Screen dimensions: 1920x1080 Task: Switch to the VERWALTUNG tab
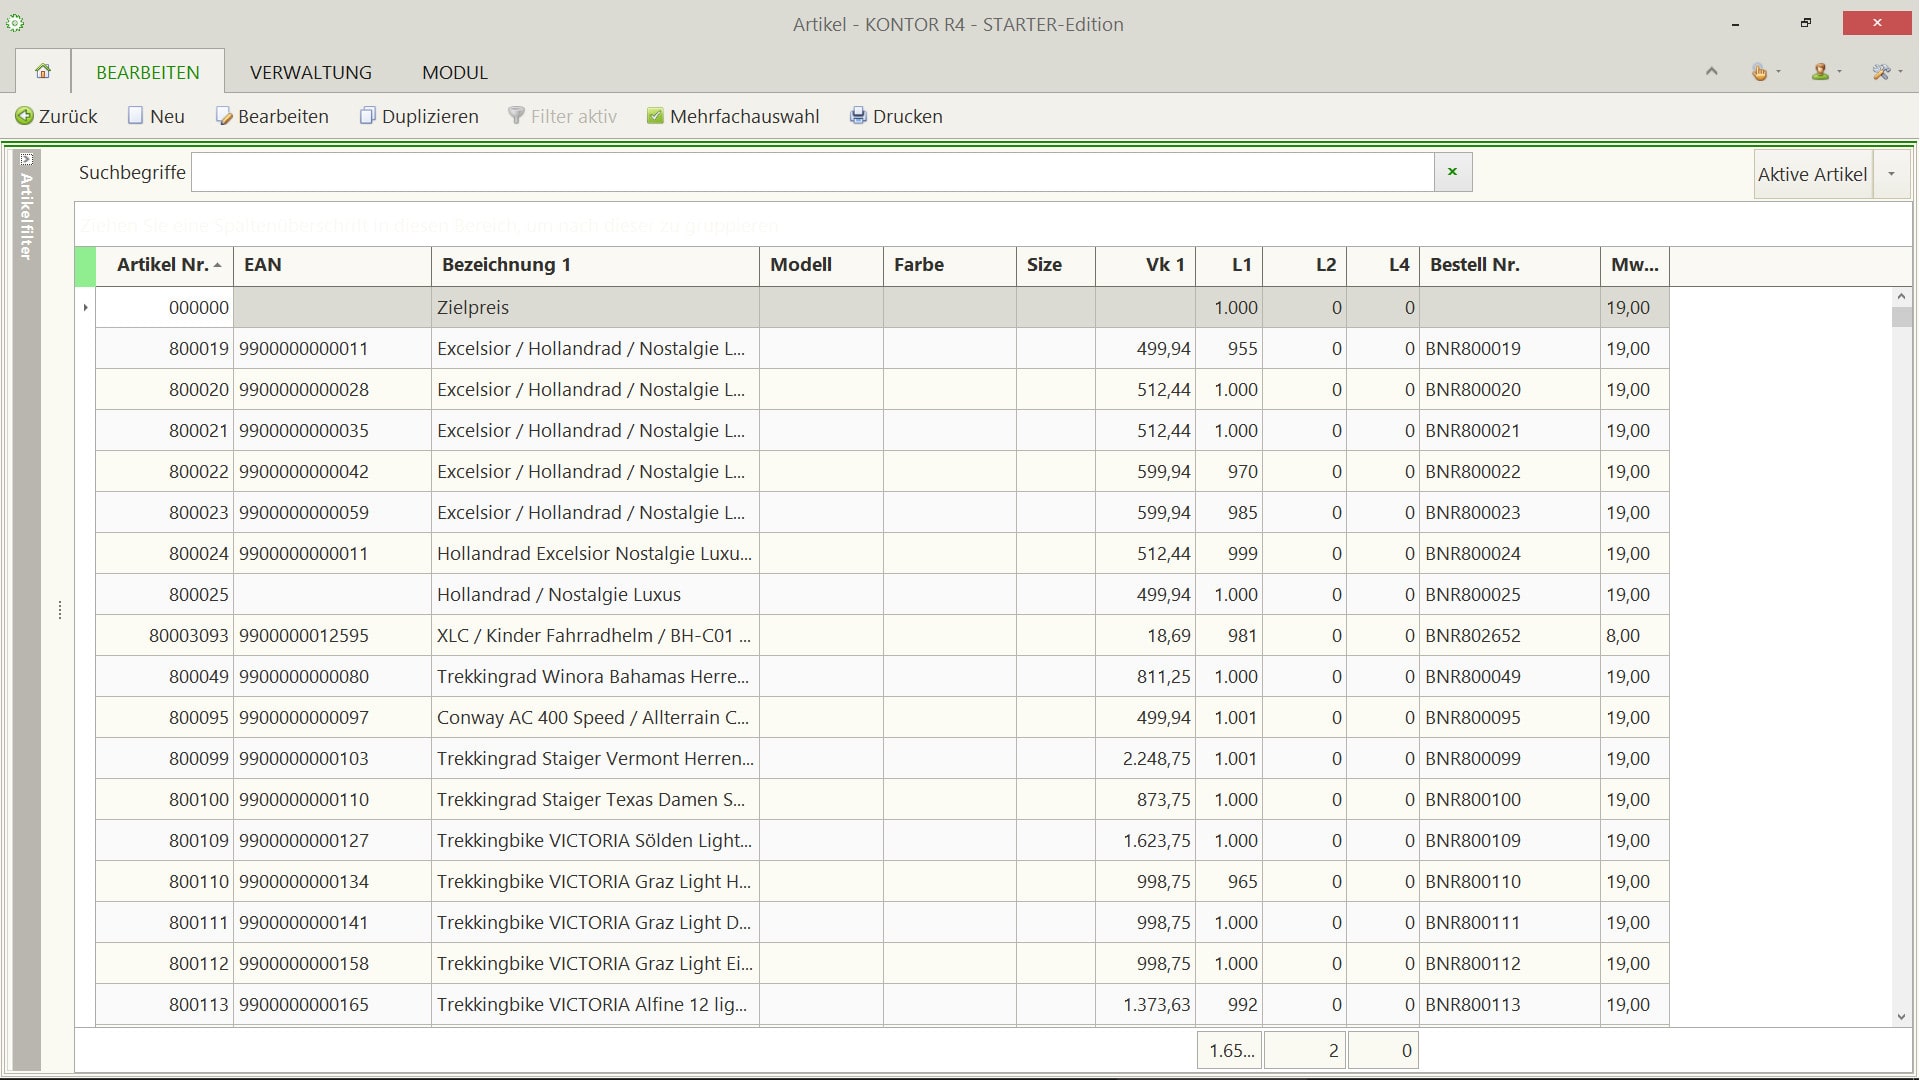[x=310, y=72]
